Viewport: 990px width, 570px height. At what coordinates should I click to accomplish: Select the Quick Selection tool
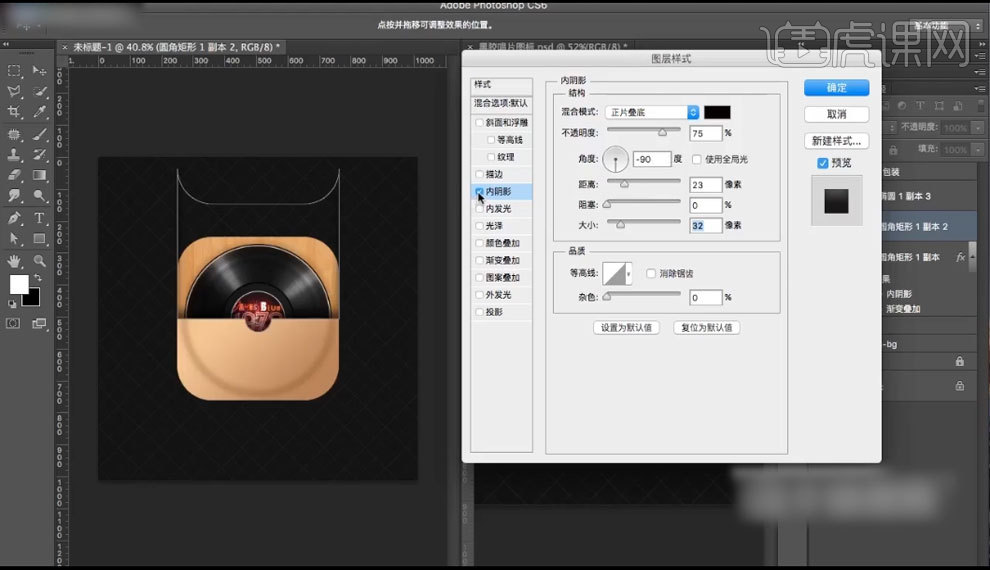pyautogui.click(x=39, y=92)
